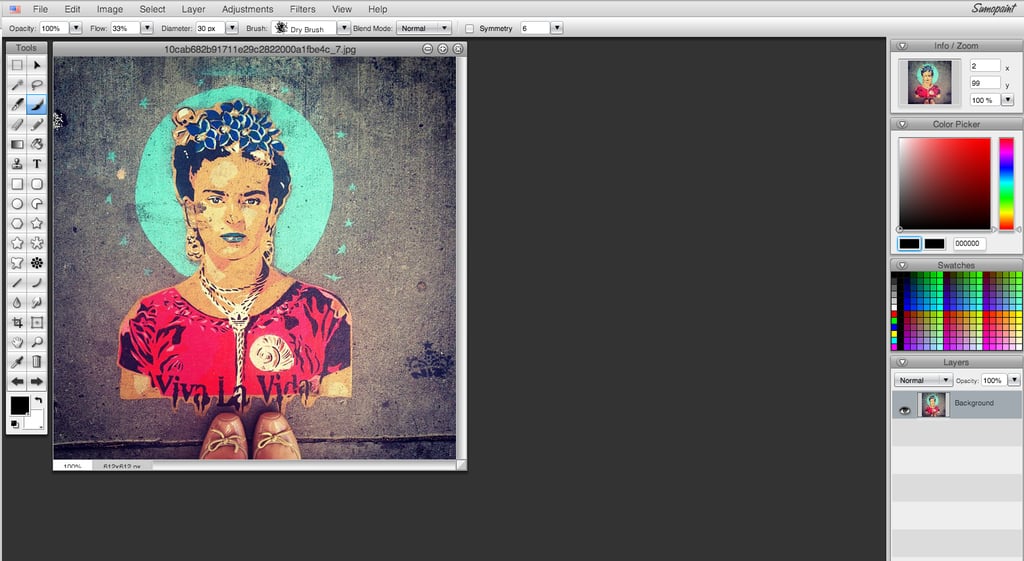The height and width of the screenshot is (561, 1024).
Task: Select the Rectangular Select tool
Action: [17, 65]
